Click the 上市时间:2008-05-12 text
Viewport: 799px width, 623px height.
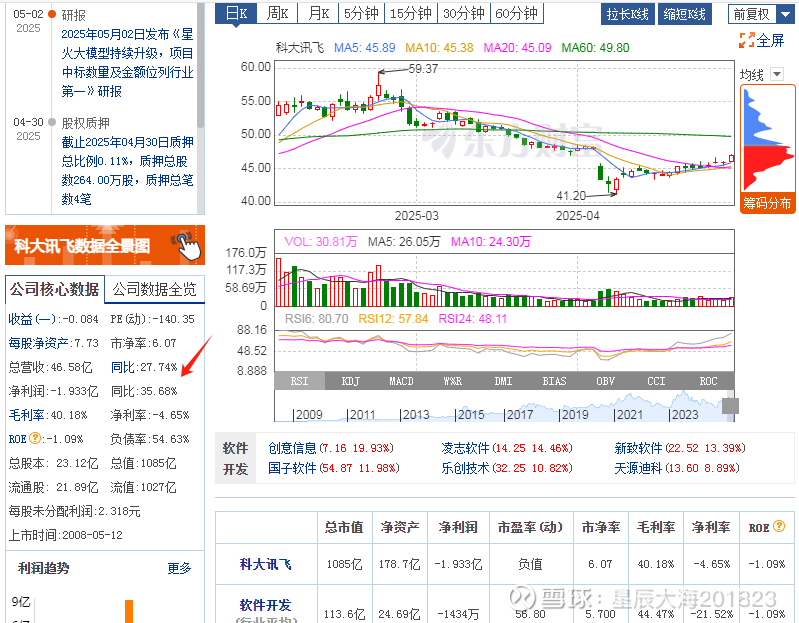point(66,535)
